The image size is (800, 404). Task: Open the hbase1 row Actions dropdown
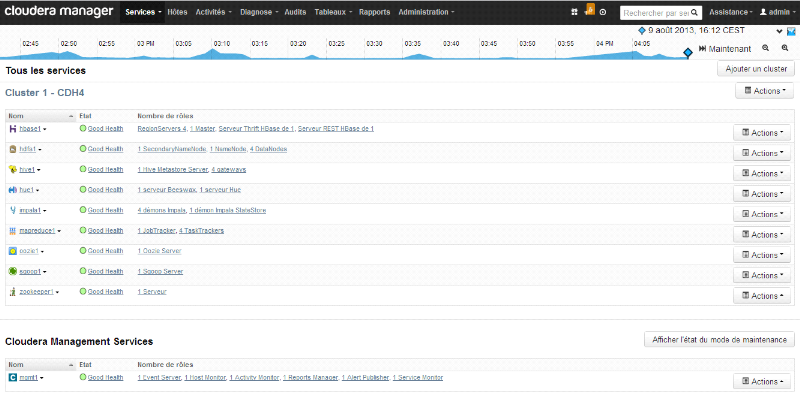click(x=762, y=133)
